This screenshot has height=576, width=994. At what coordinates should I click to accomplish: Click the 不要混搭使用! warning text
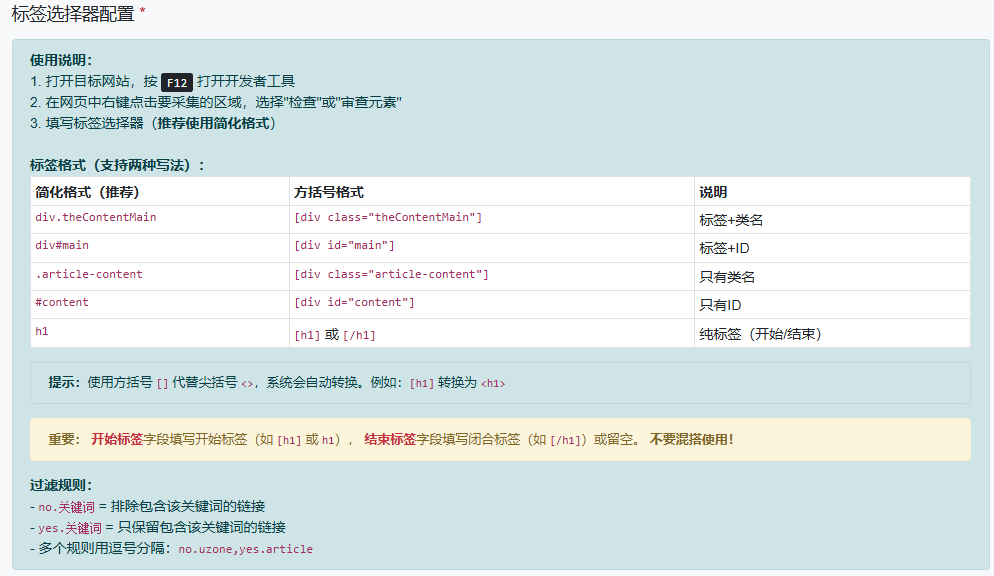point(692,440)
